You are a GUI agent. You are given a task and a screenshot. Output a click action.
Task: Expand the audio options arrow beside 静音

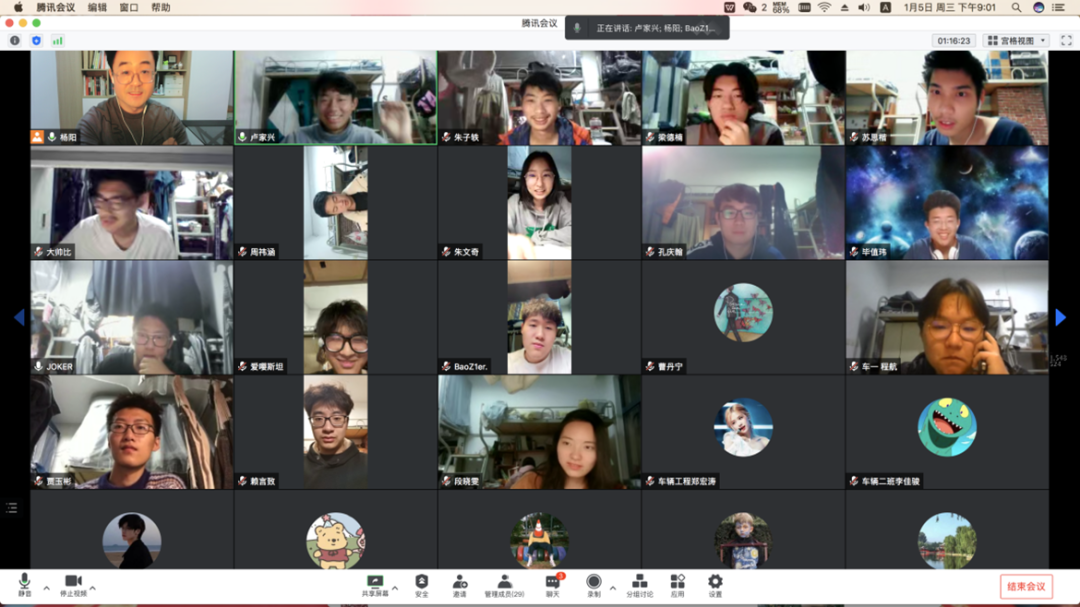pyautogui.click(x=45, y=588)
